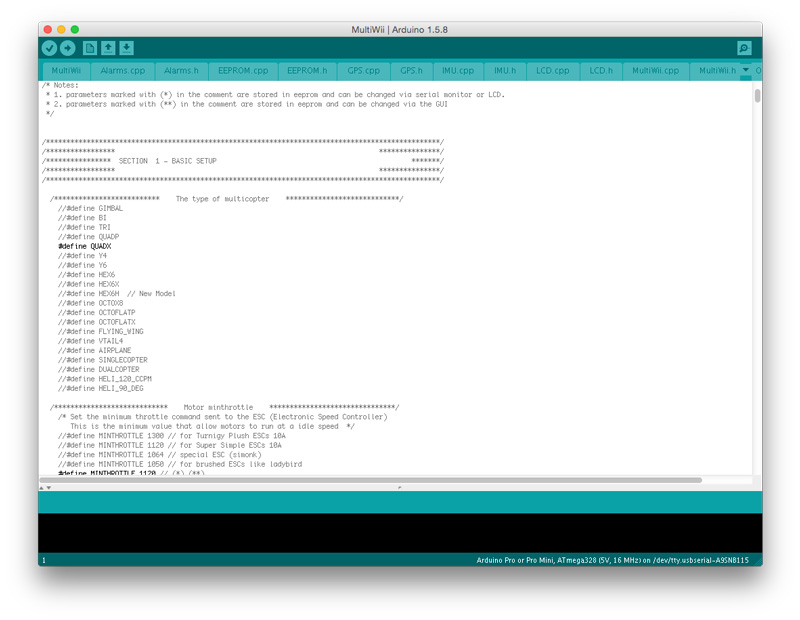The image size is (800, 620).
Task: Click the line '//#define OCTOX8'
Action: (x=90, y=303)
